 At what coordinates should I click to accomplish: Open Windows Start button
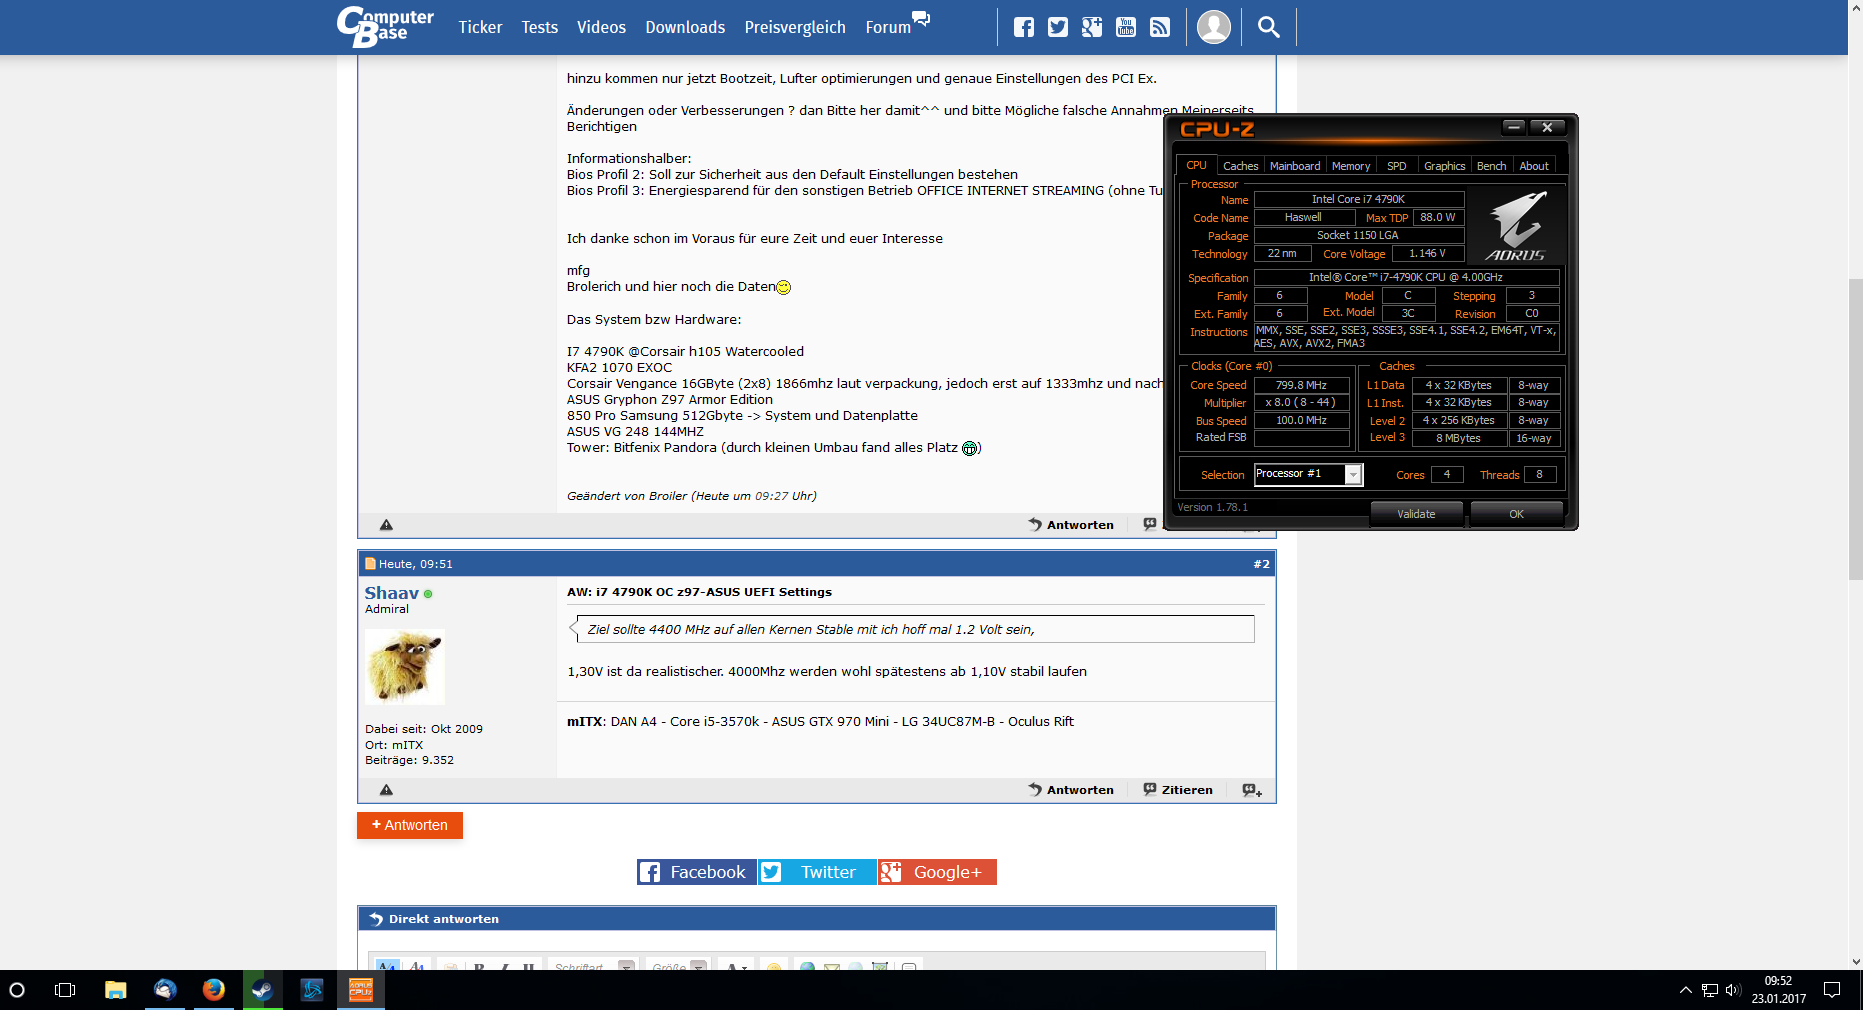(x=17, y=990)
